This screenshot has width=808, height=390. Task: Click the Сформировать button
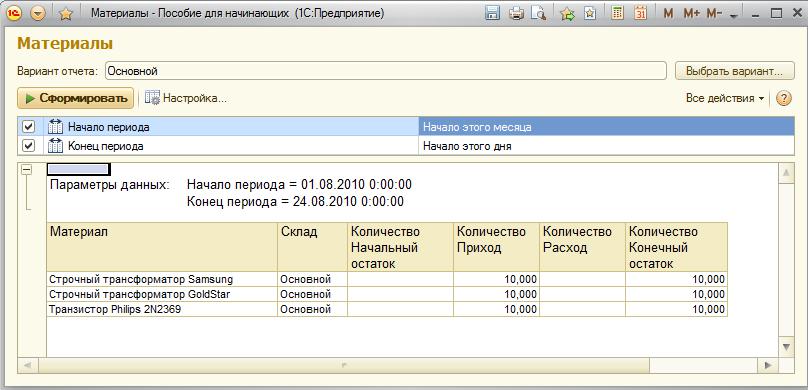[x=75, y=98]
